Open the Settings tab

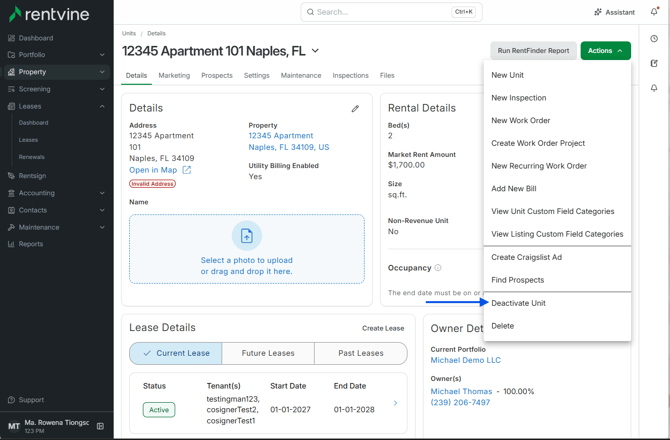[x=256, y=75]
